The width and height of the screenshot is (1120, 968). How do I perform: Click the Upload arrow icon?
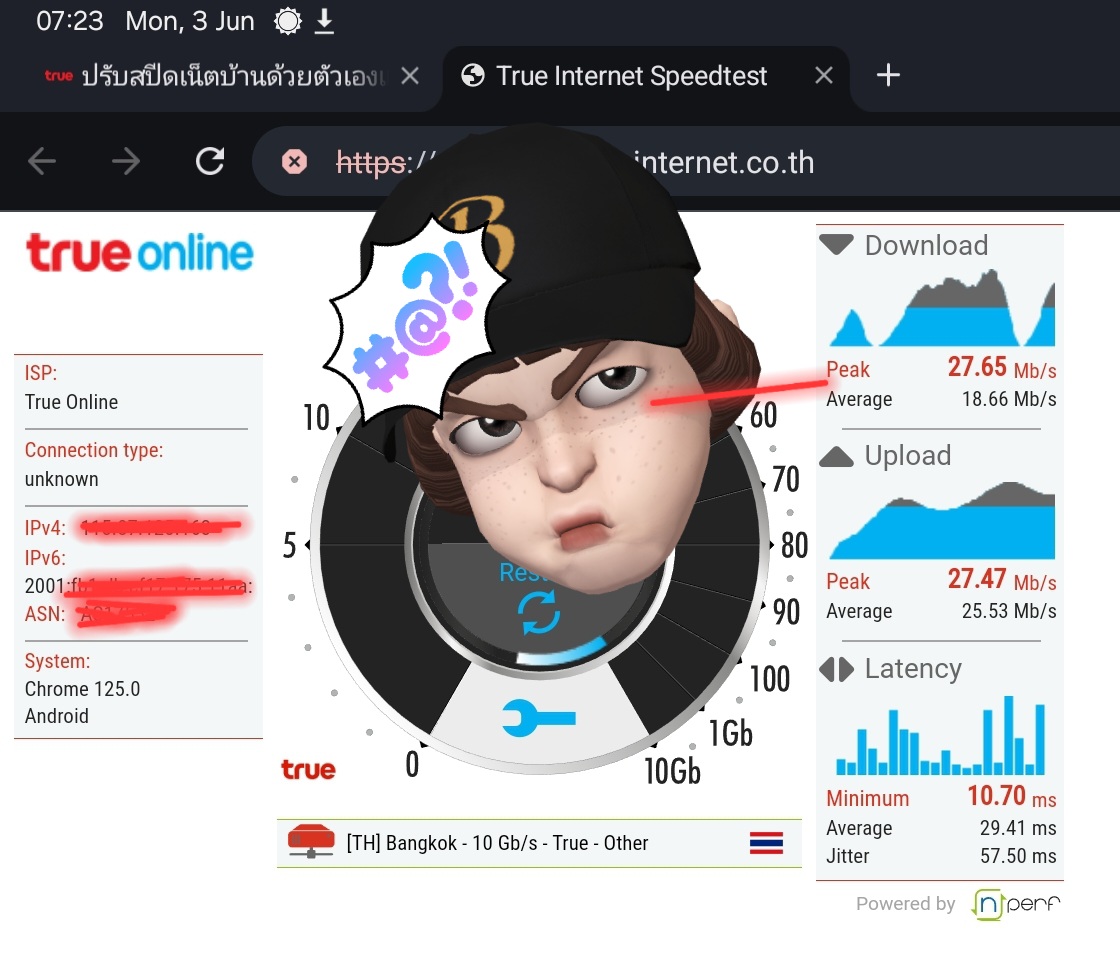click(x=836, y=456)
